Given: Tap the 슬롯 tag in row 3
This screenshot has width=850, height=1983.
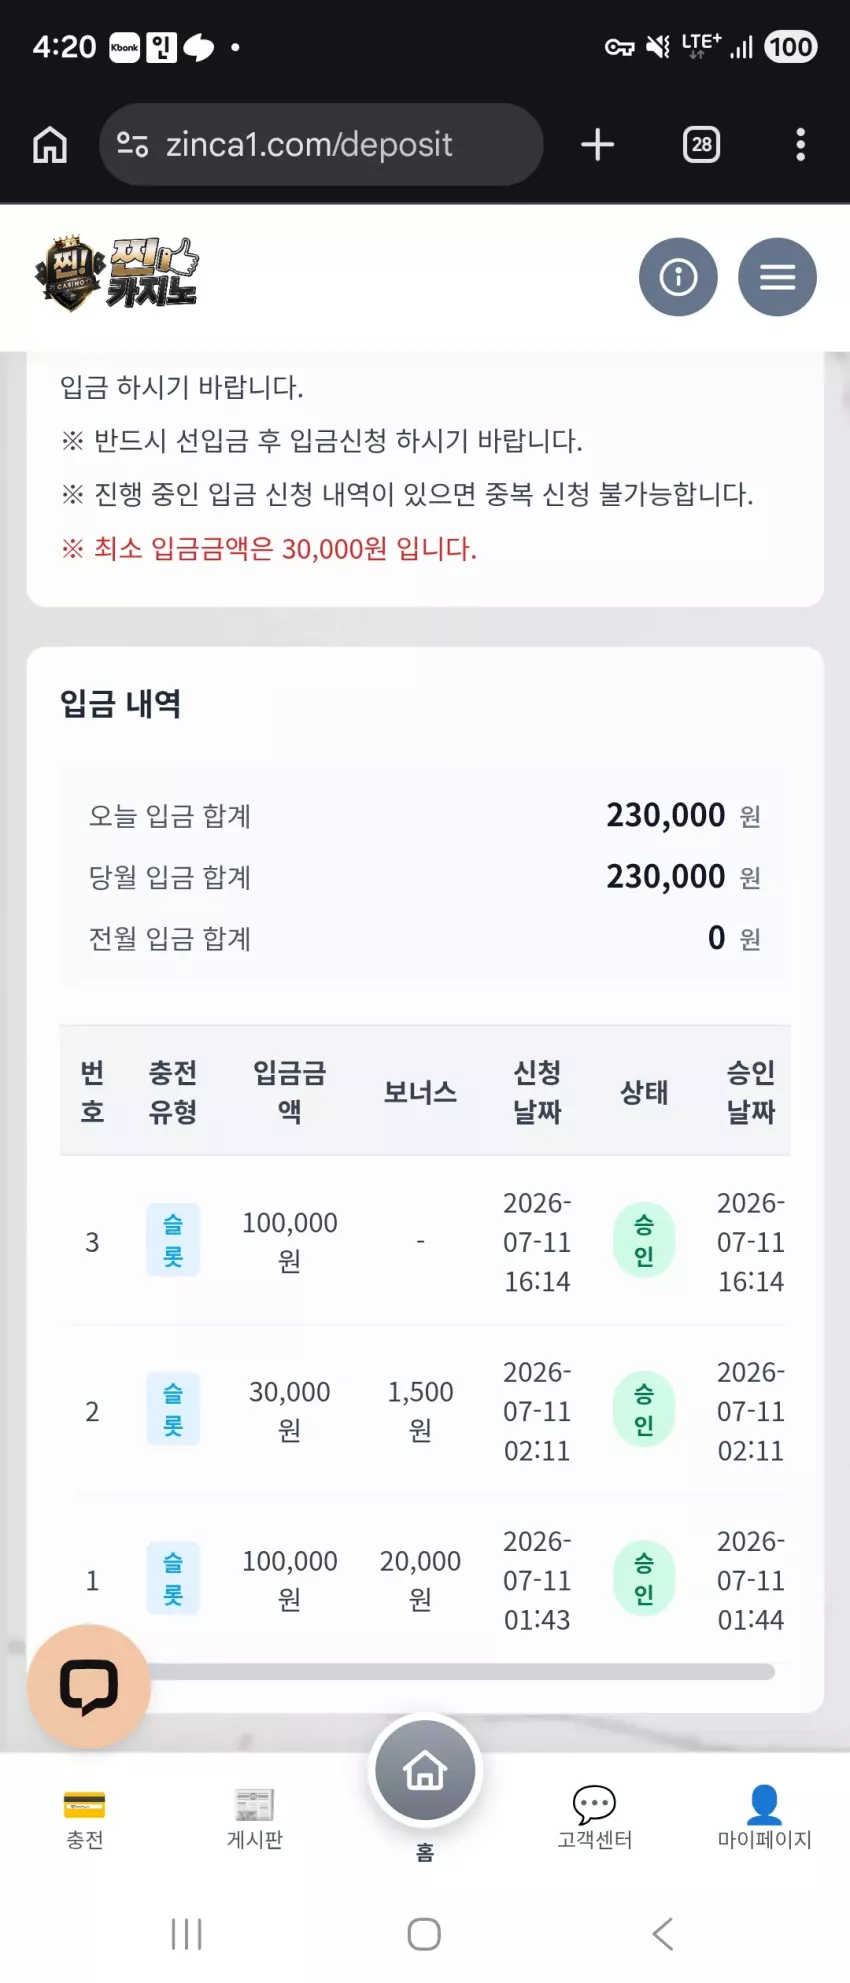Looking at the screenshot, I should click(173, 1241).
